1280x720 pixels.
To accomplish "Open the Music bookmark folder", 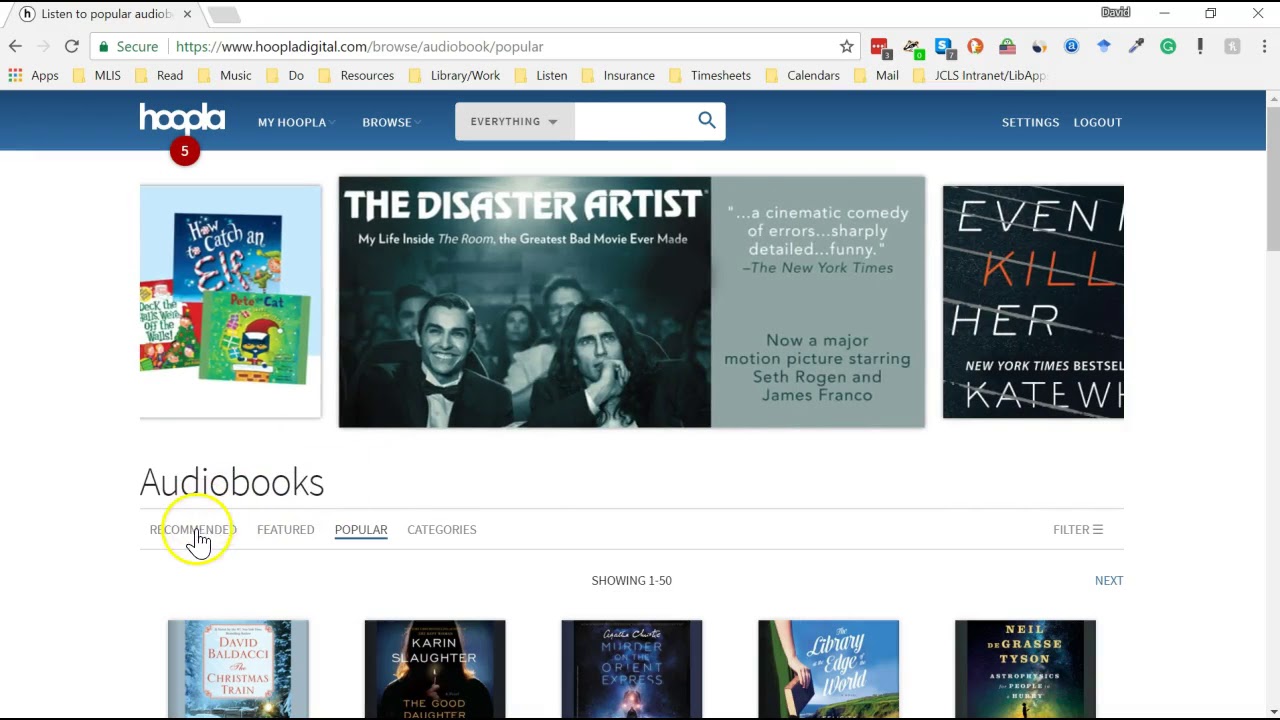I will pyautogui.click(x=224, y=75).
